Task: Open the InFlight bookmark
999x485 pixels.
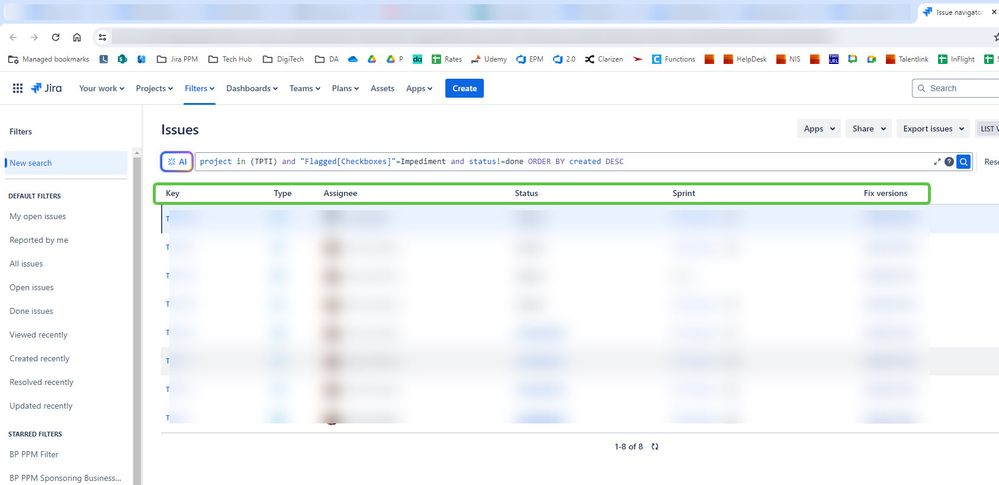Action: 956,59
